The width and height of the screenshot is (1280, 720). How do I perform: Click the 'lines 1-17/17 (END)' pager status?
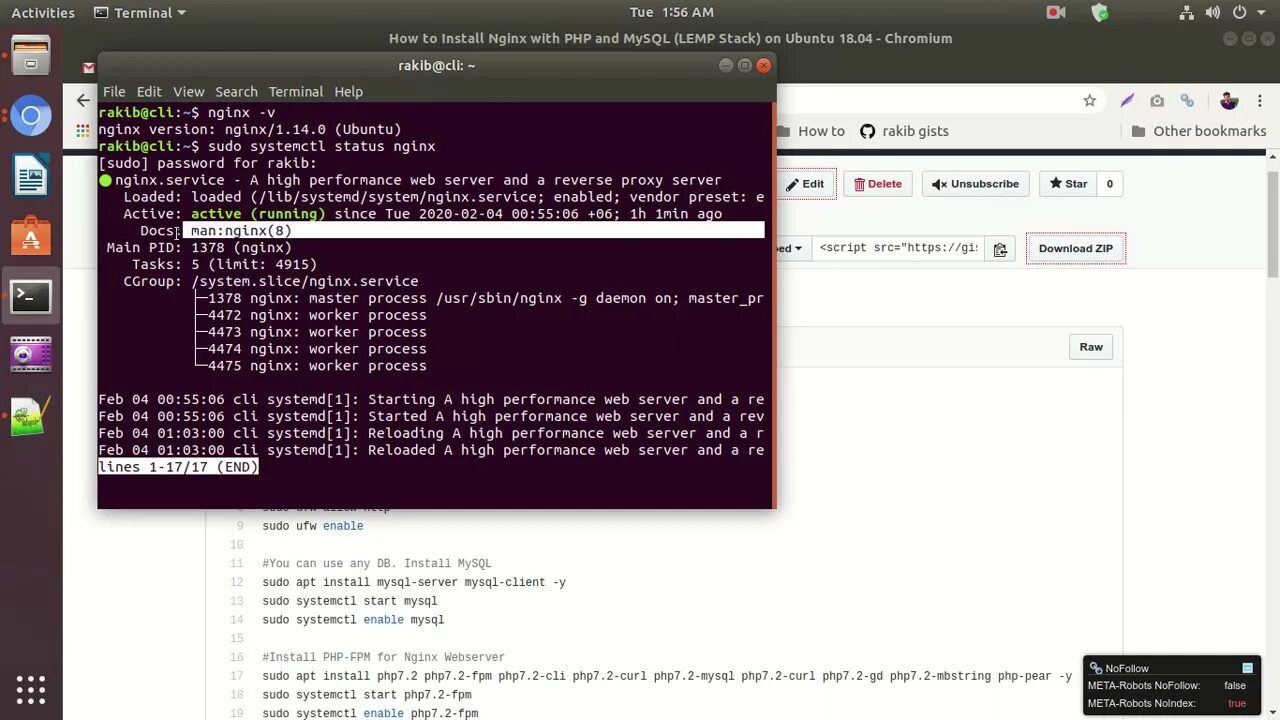pyautogui.click(x=178, y=467)
